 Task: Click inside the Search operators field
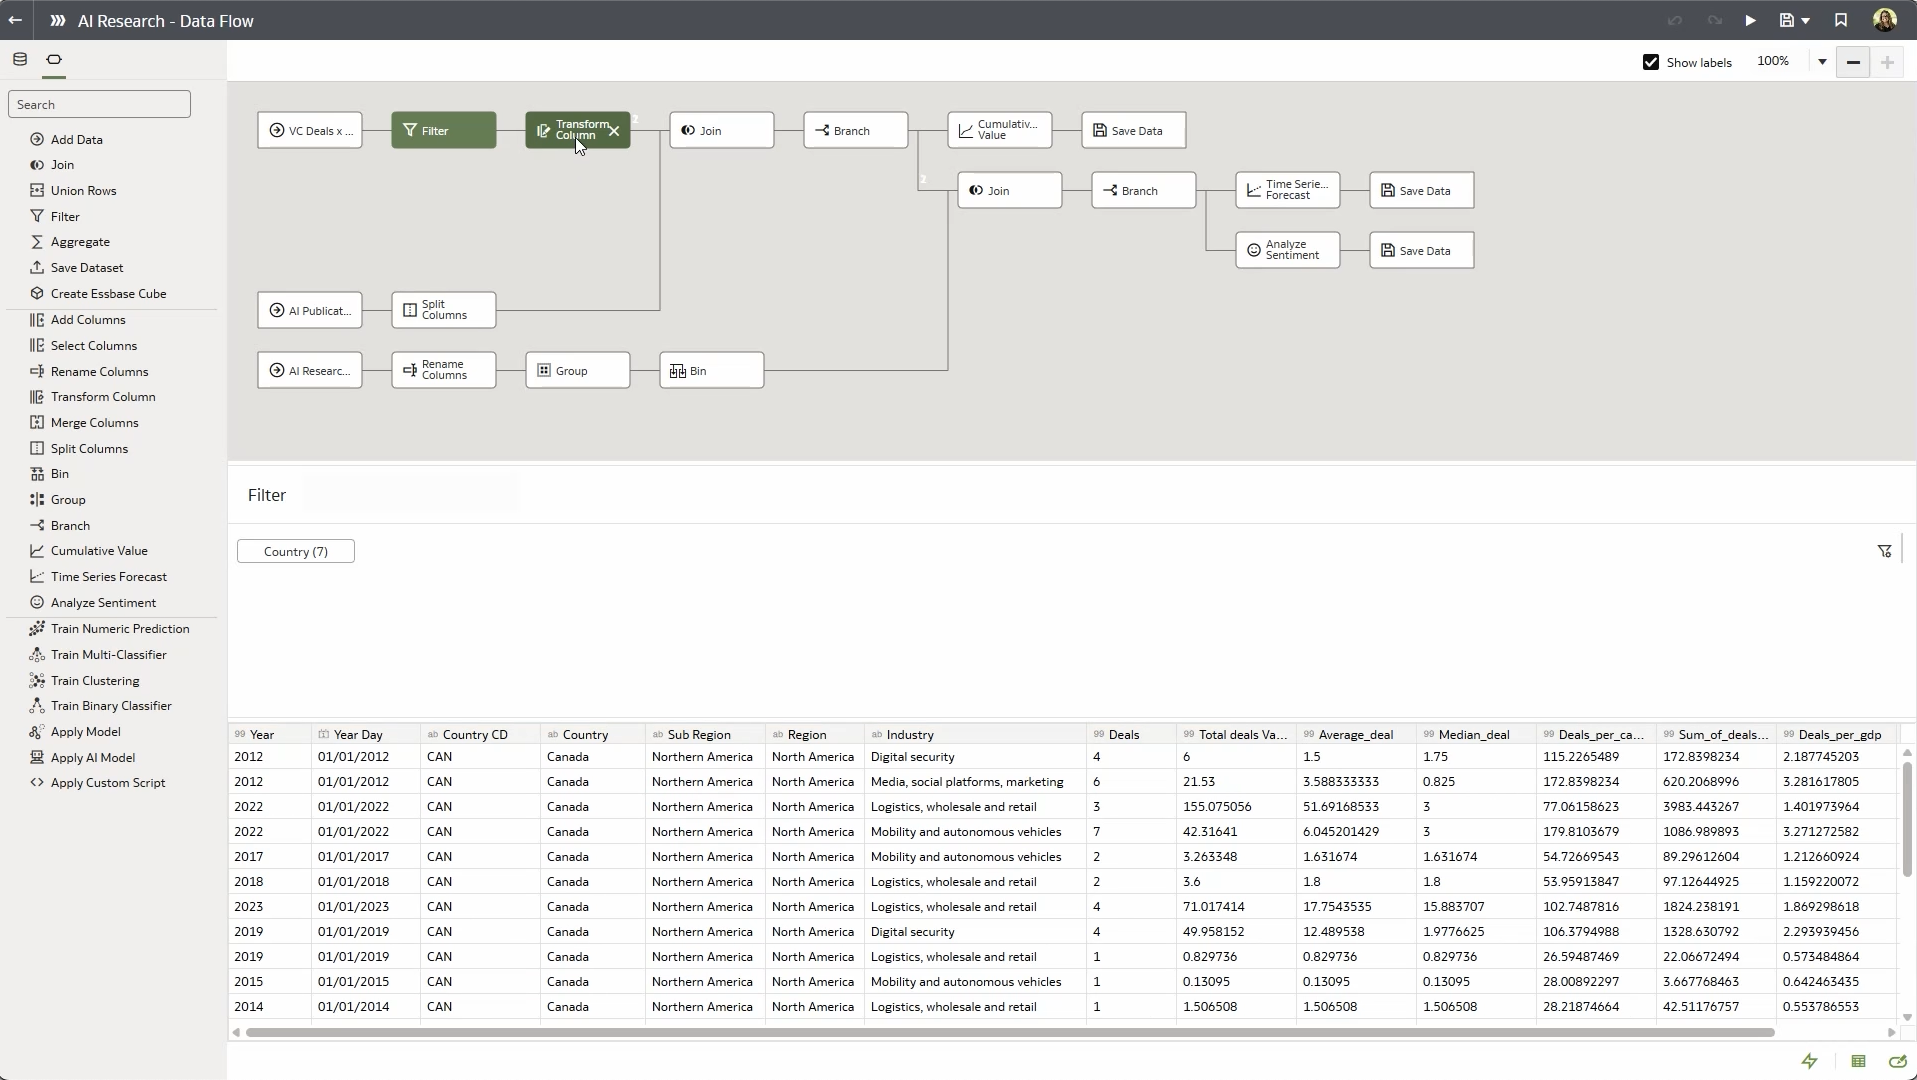[98, 103]
